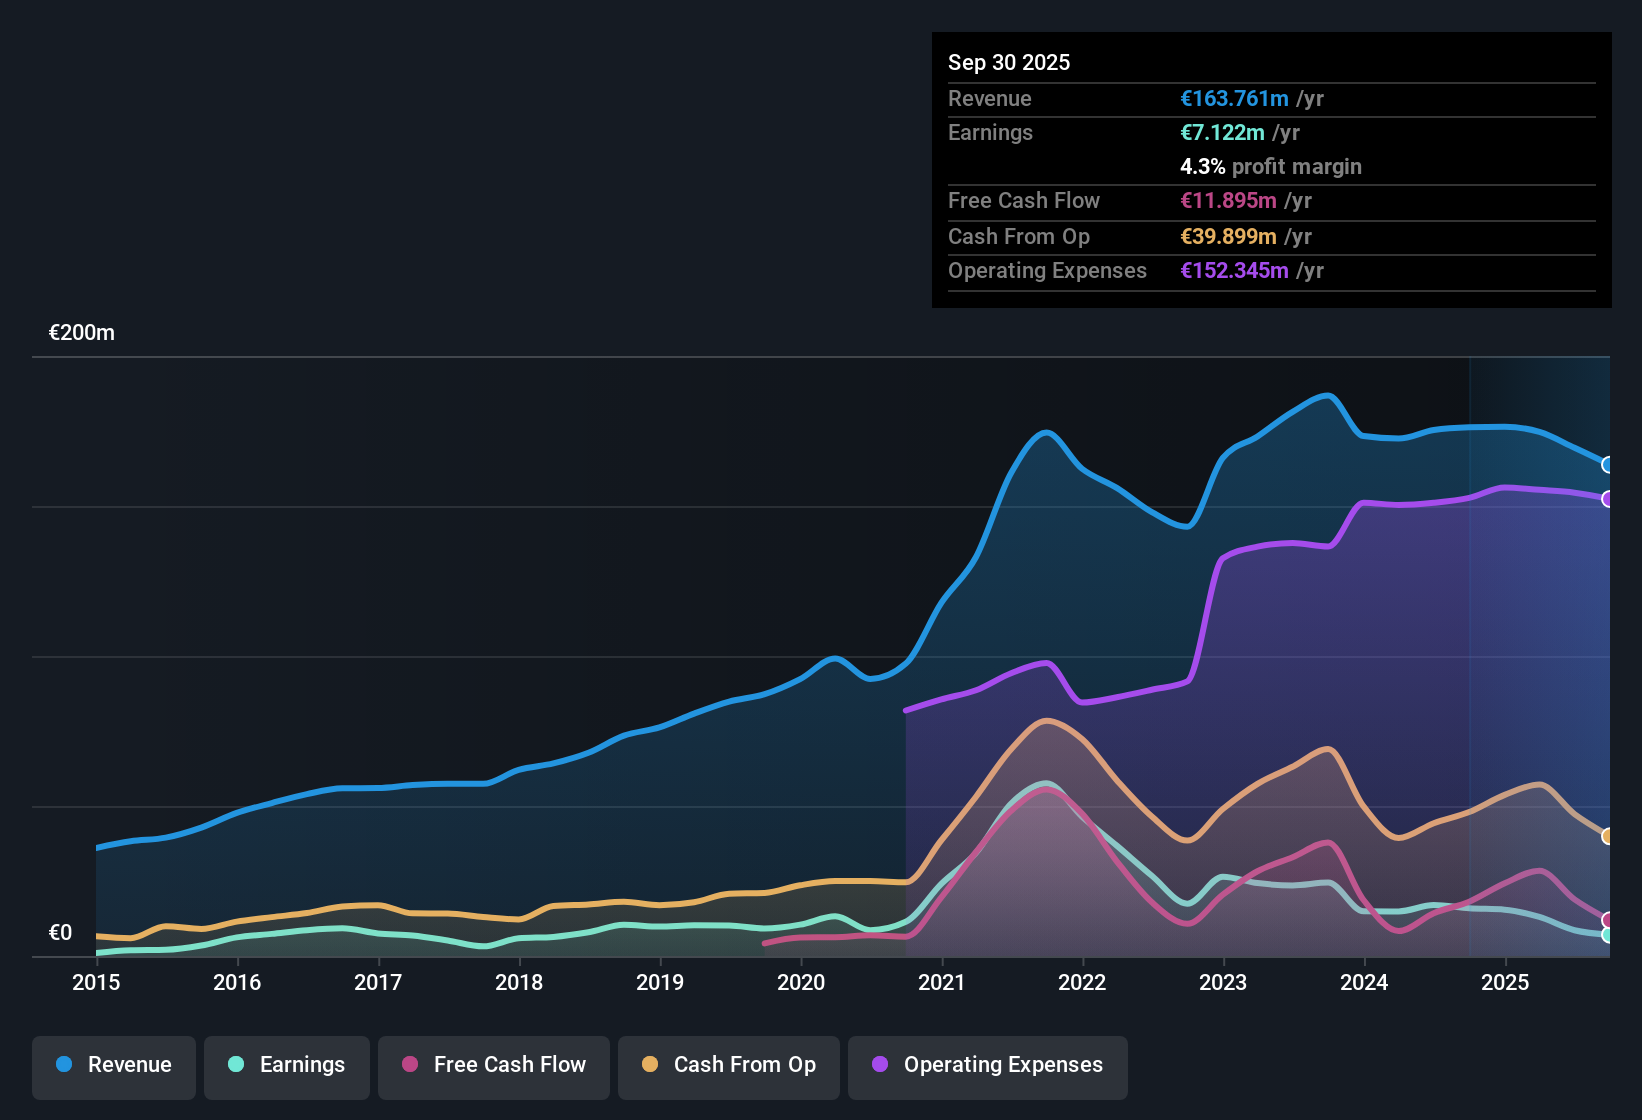Select the 2020 year label on the axis
Screen dimensions: 1642x1120
801,983
